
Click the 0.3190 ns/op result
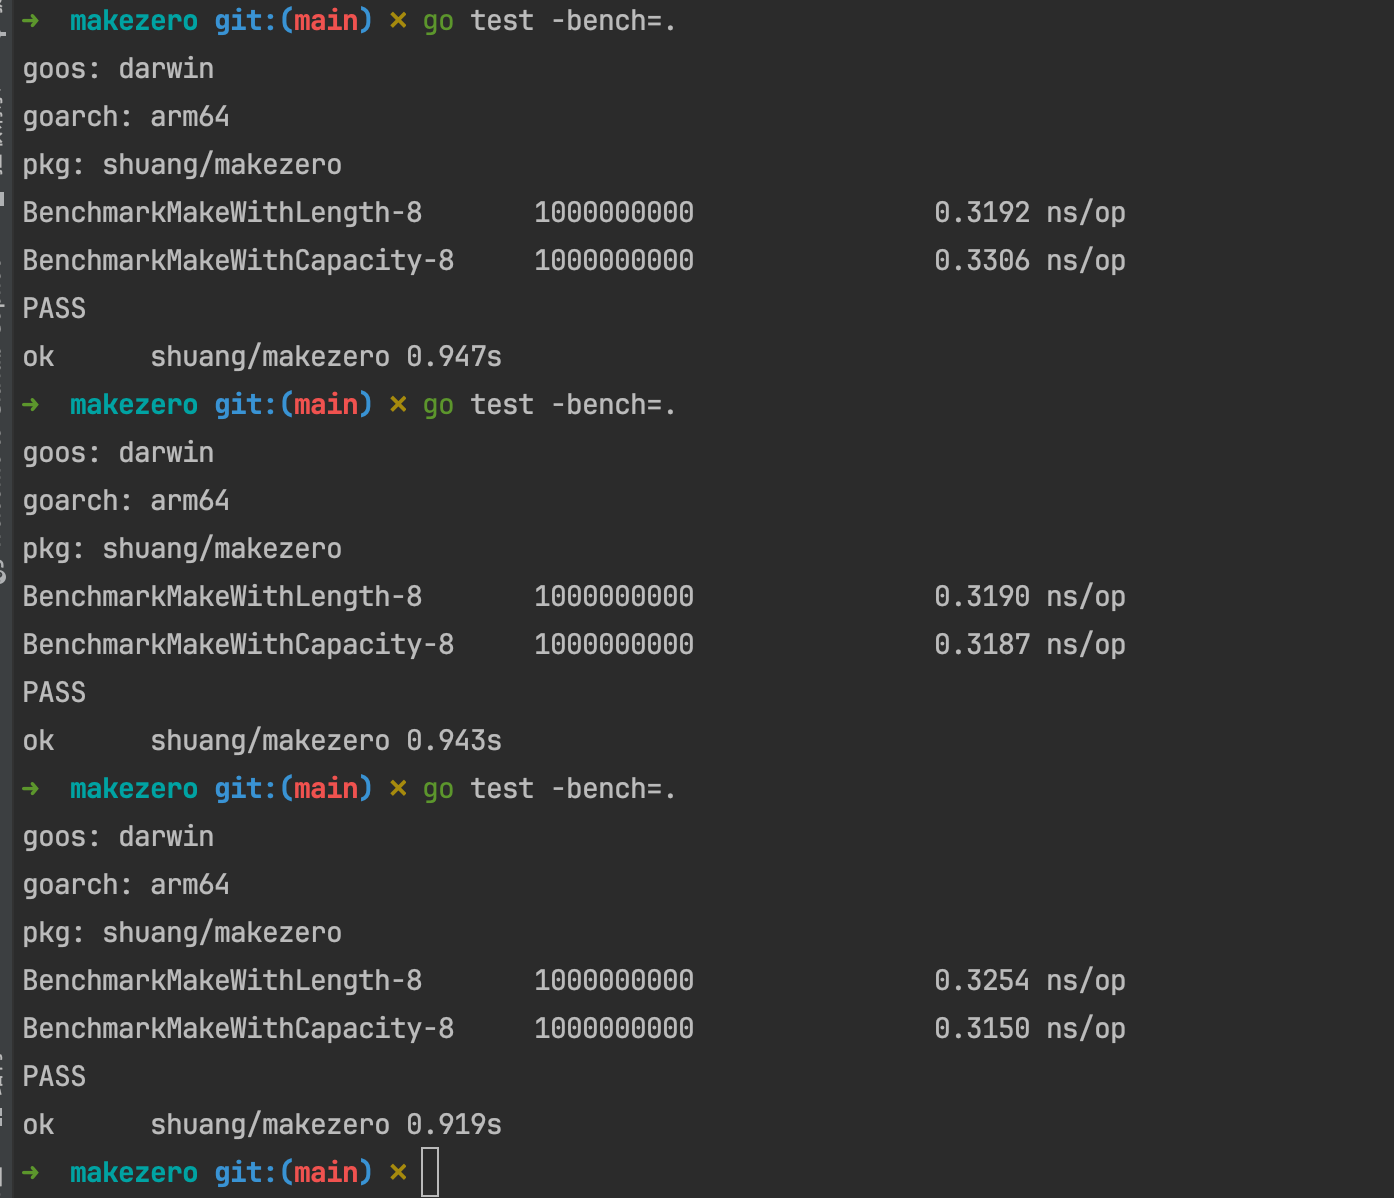pos(1029,596)
